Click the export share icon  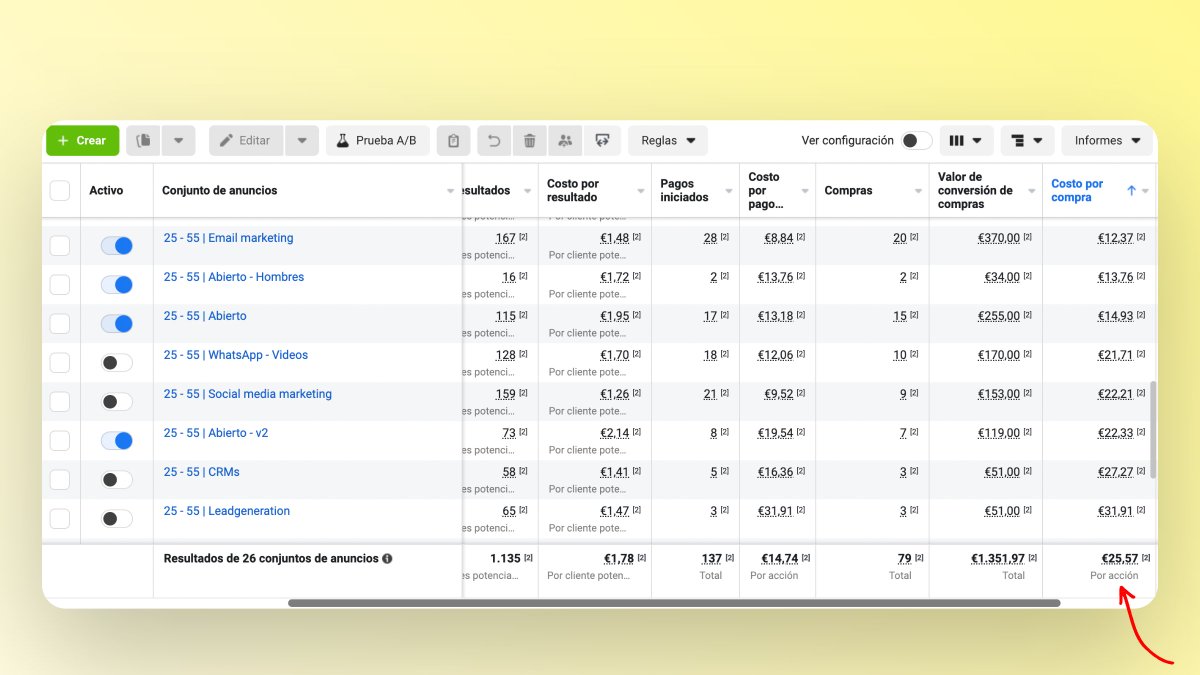point(603,141)
